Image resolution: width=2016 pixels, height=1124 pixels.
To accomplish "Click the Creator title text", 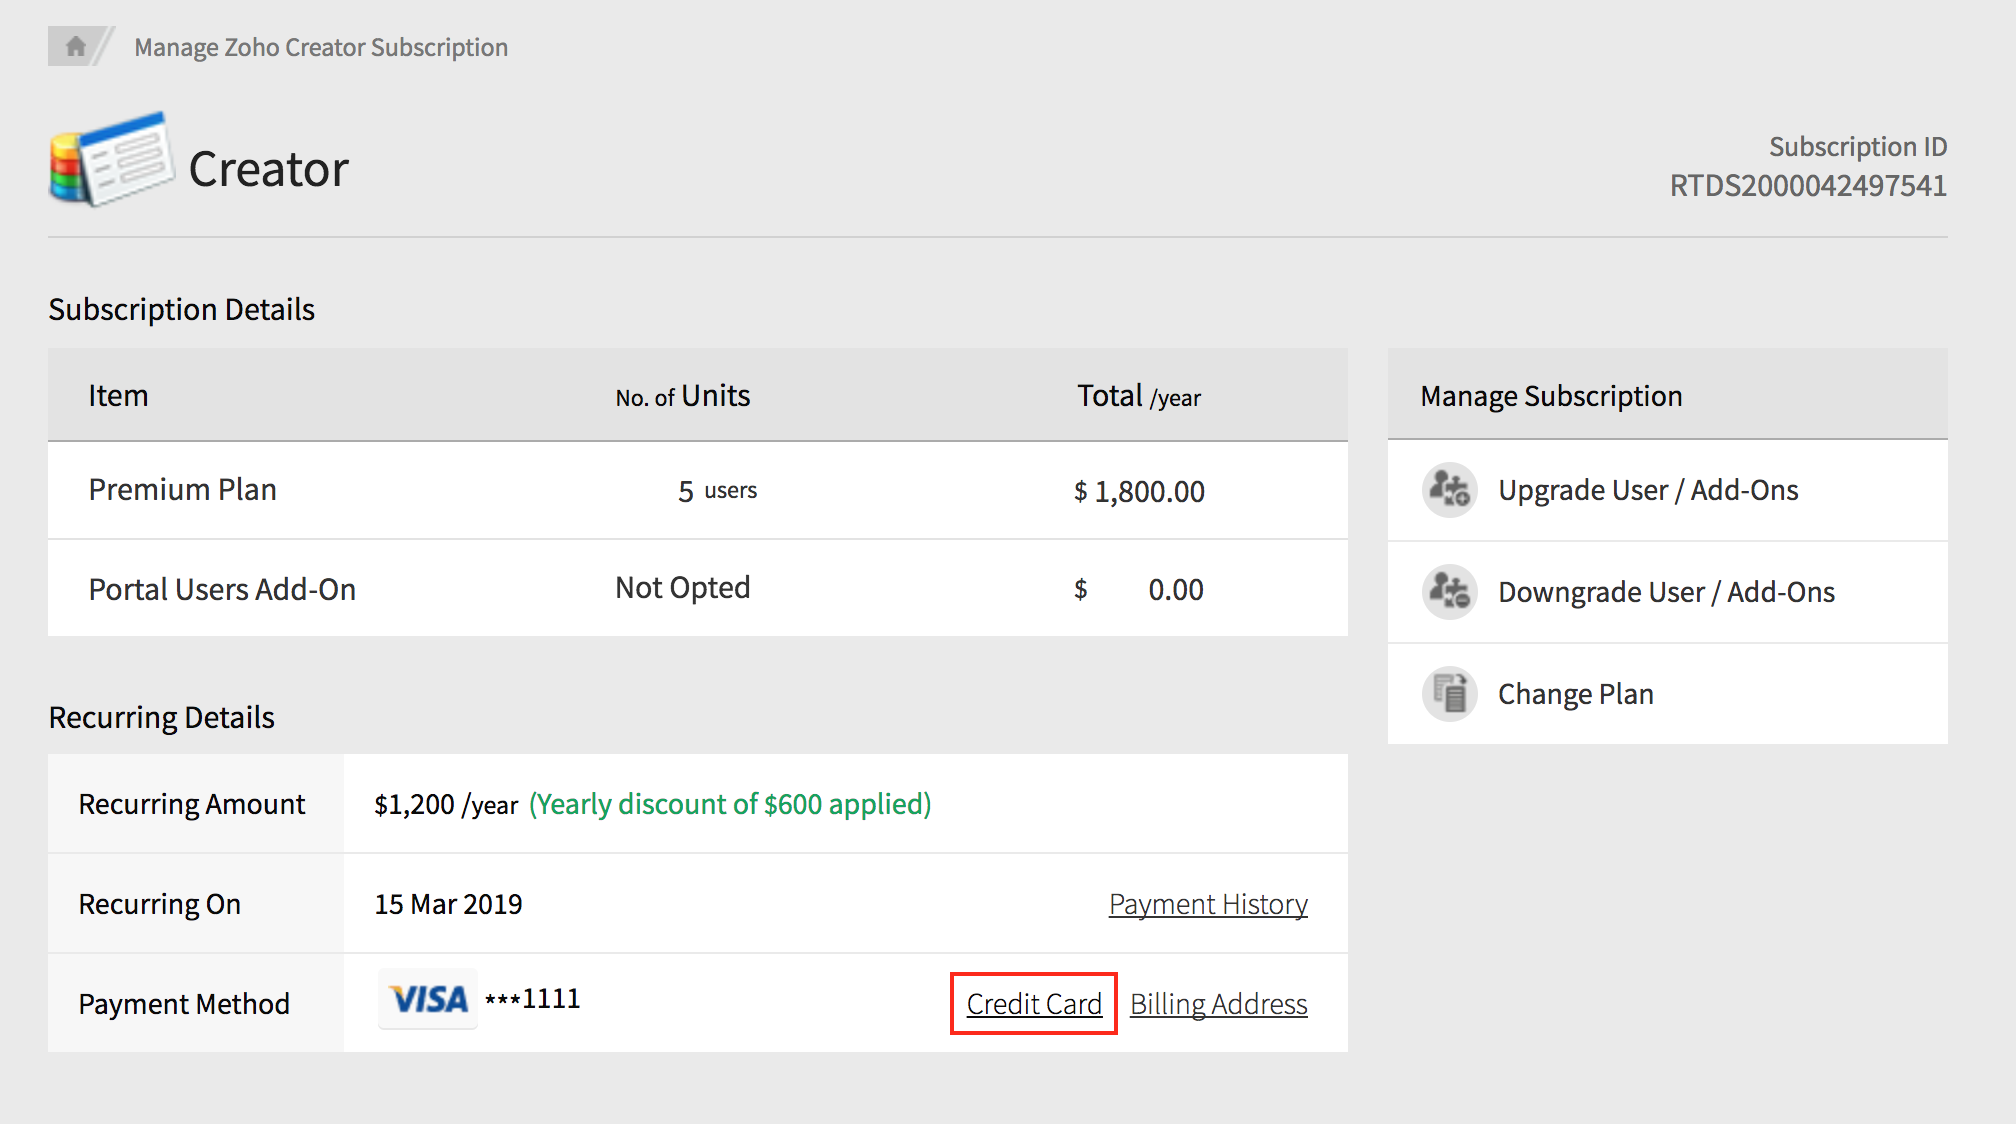I will pos(268,168).
